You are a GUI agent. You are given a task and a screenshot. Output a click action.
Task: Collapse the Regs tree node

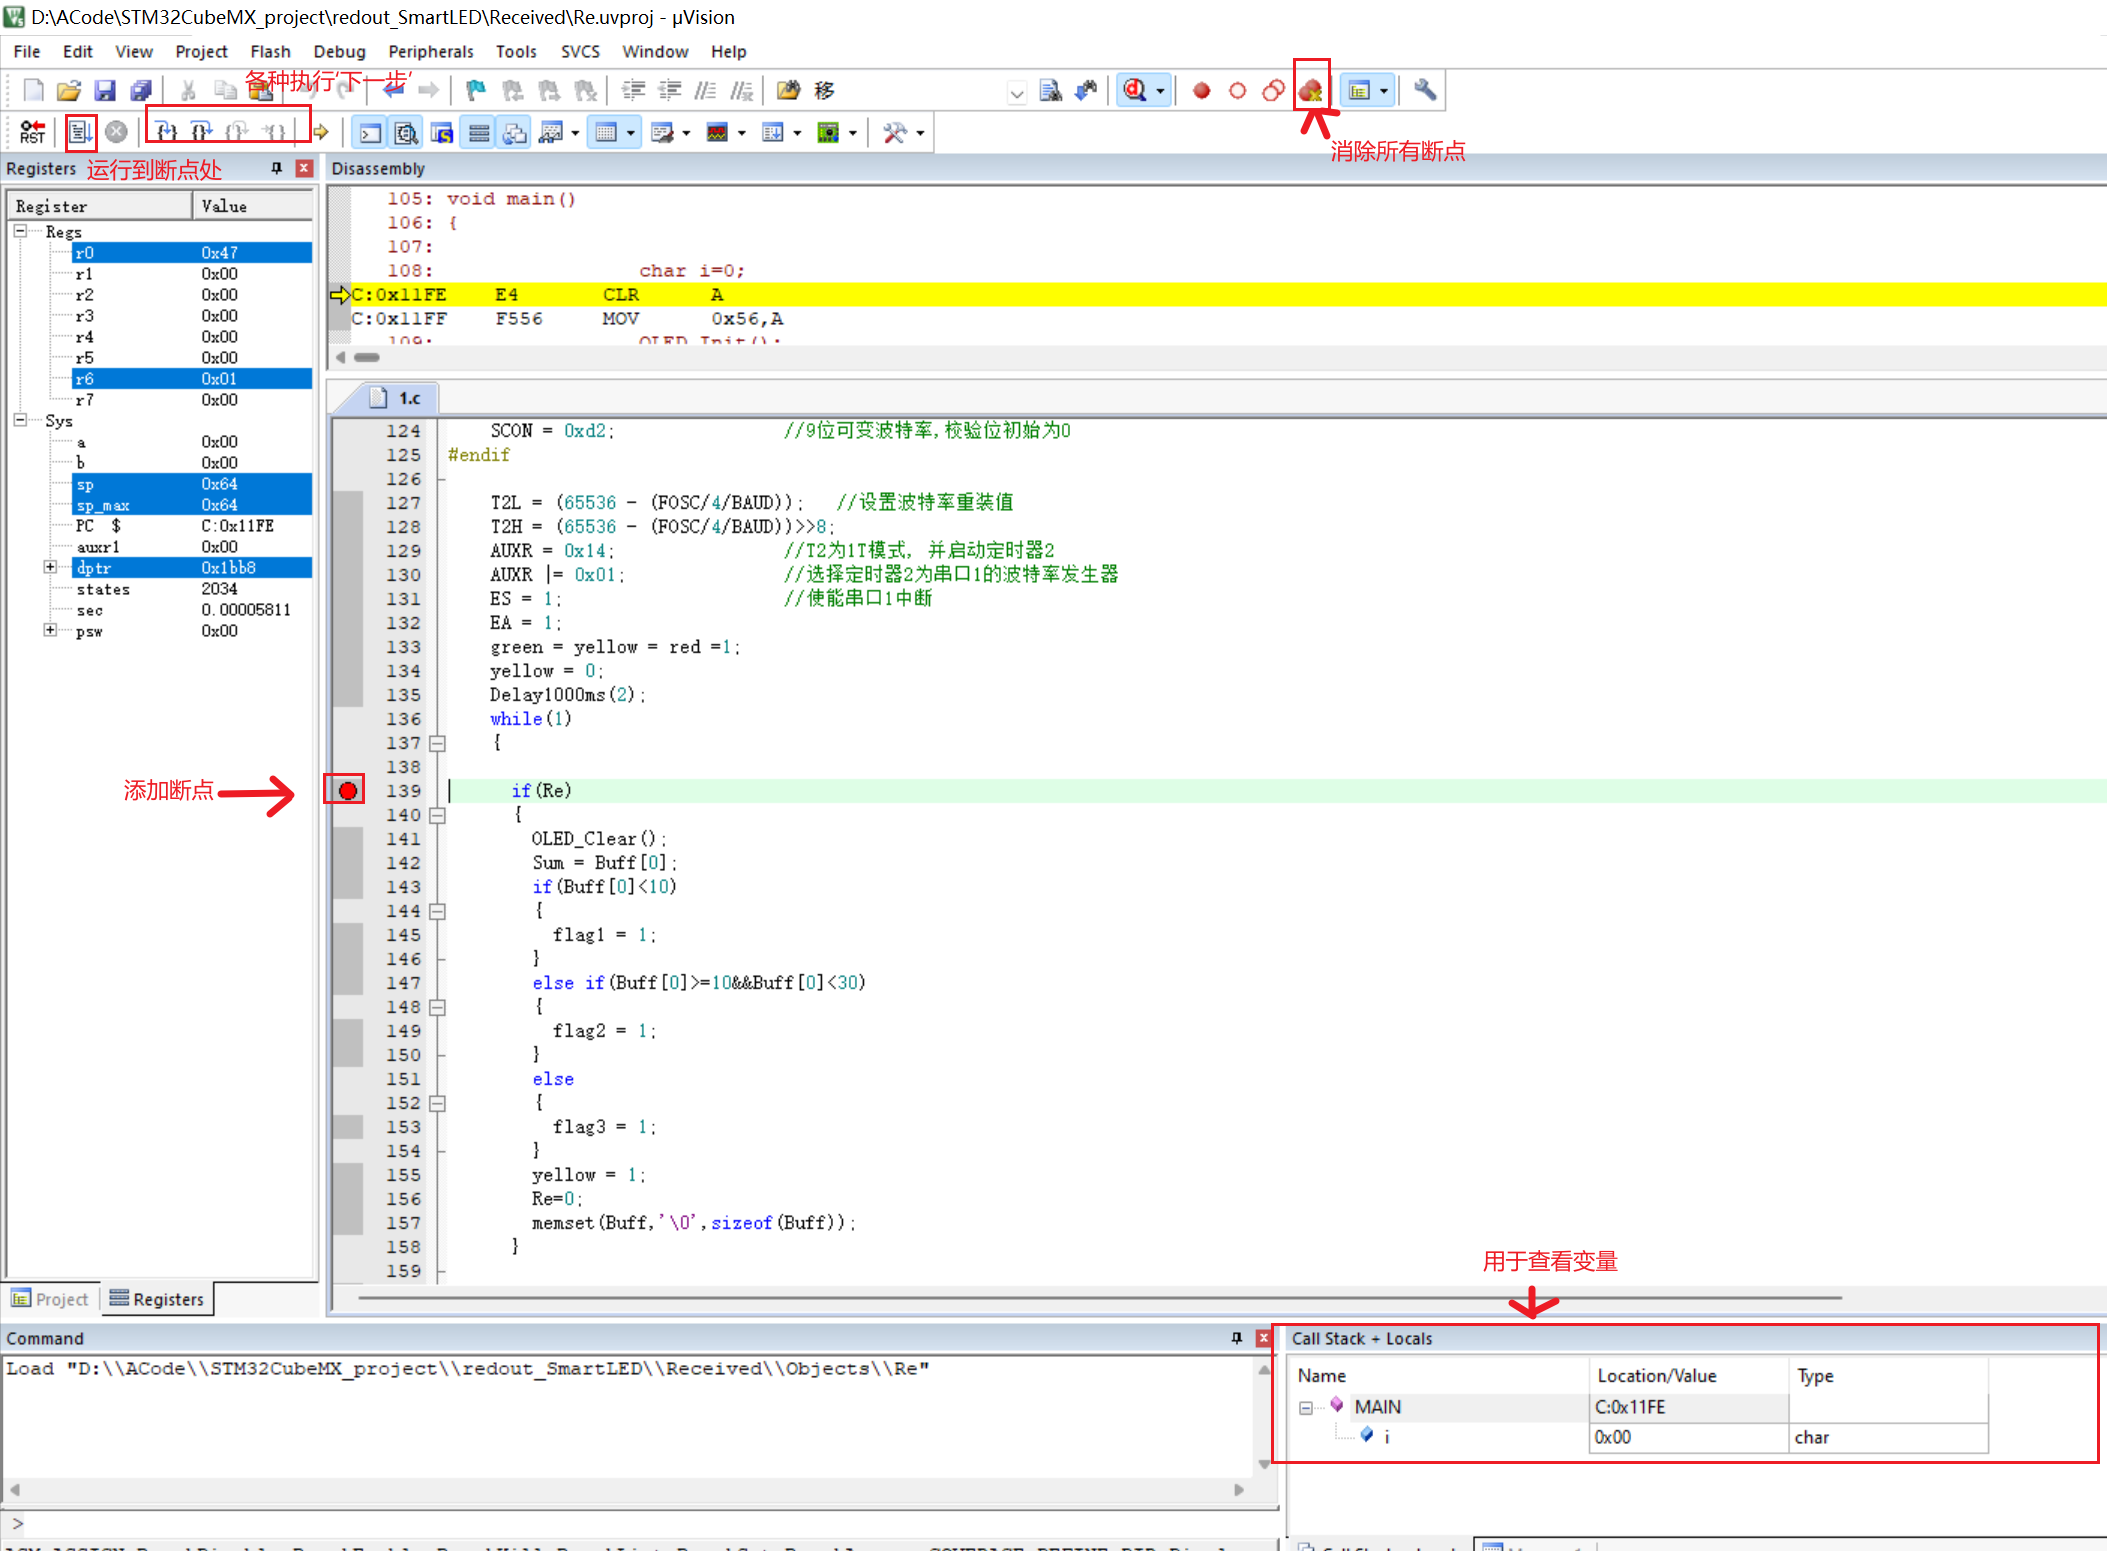pyautogui.click(x=20, y=231)
